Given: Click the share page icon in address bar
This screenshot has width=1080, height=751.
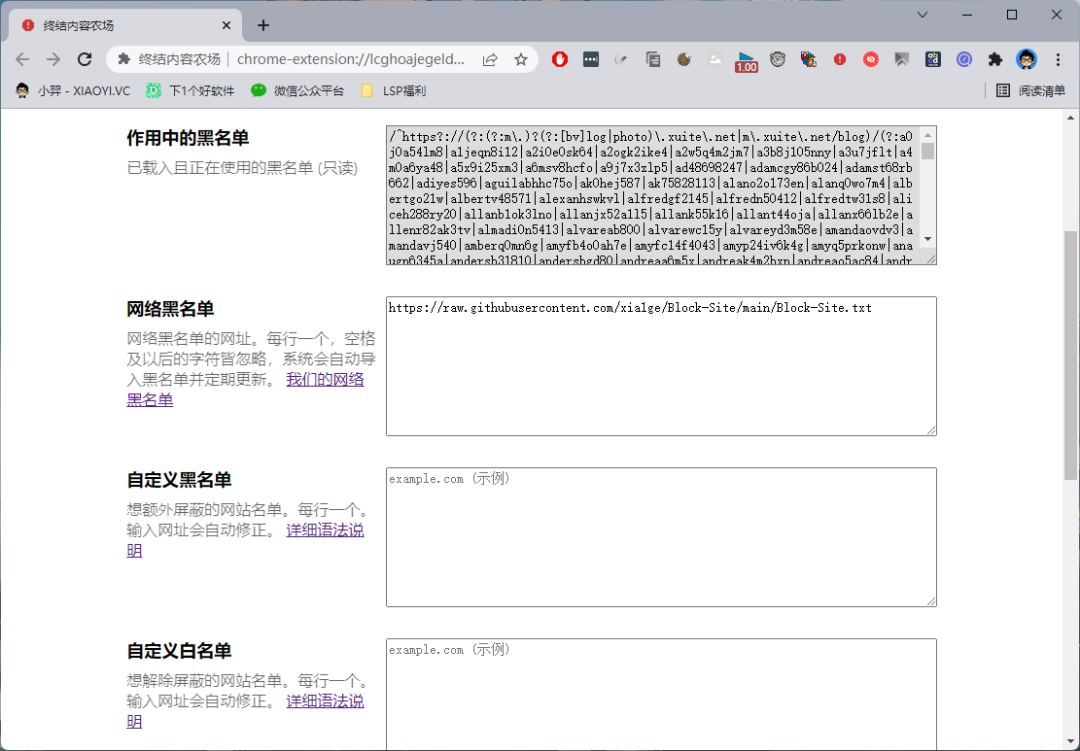Looking at the screenshot, I should click(x=490, y=59).
